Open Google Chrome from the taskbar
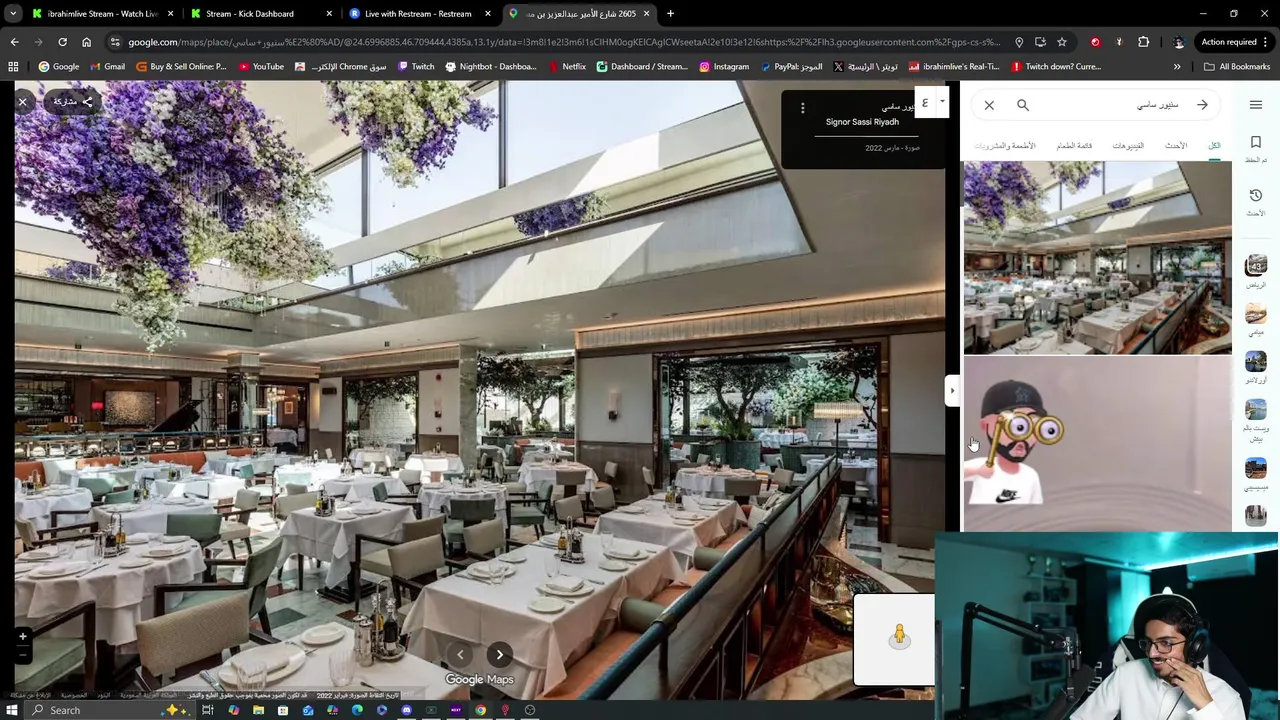This screenshot has width=1280, height=720. pyautogui.click(x=480, y=710)
